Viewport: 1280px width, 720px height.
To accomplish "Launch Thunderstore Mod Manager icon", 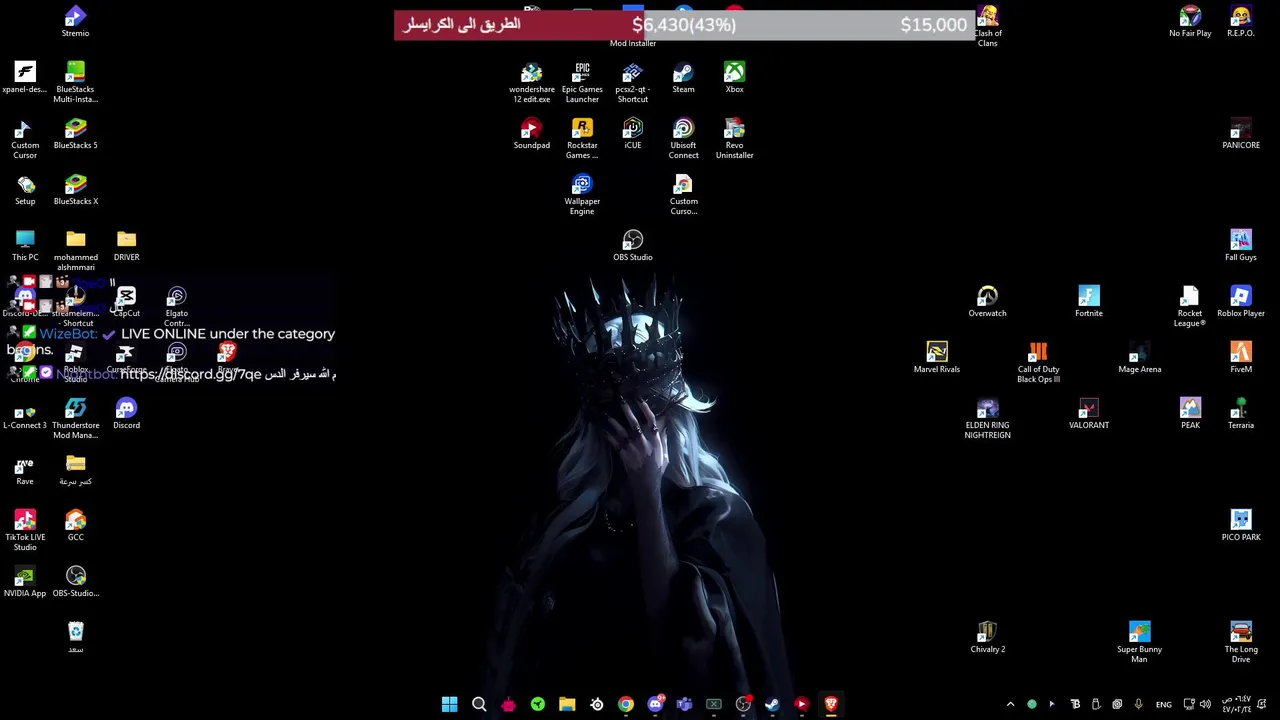I will point(75,419).
